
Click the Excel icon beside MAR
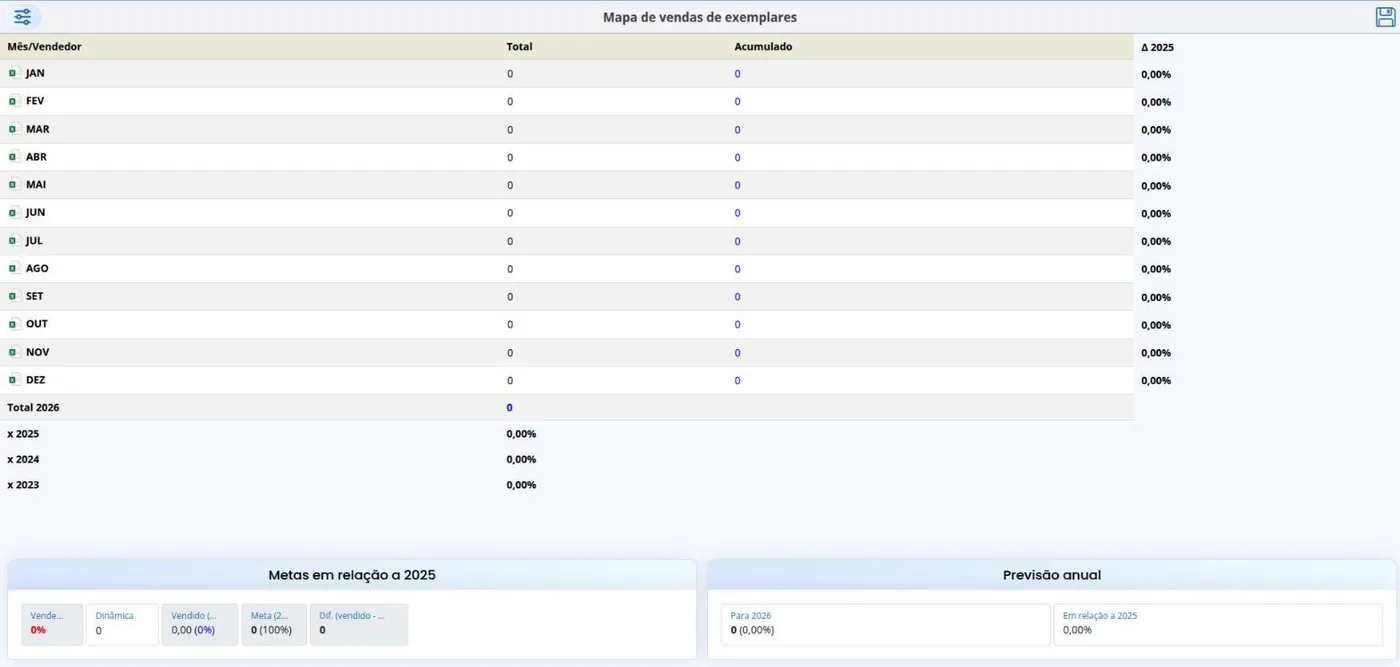(x=13, y=129)
